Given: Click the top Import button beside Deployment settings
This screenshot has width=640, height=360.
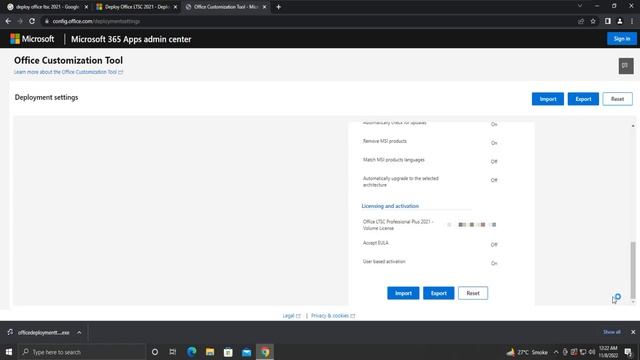Looking at the screenshot, I should [x=548, y=99].
